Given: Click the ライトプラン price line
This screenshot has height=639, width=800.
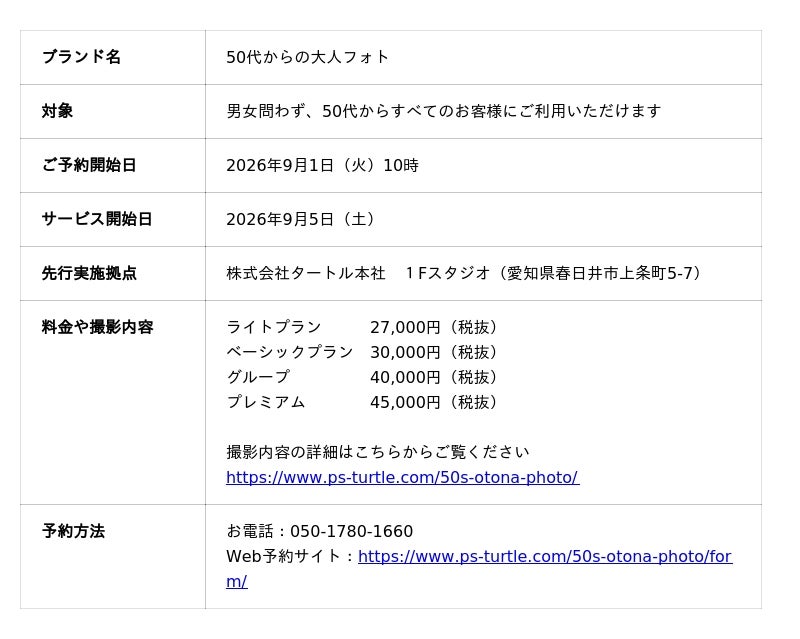Looking at the screenshot, I should point(363,327).
